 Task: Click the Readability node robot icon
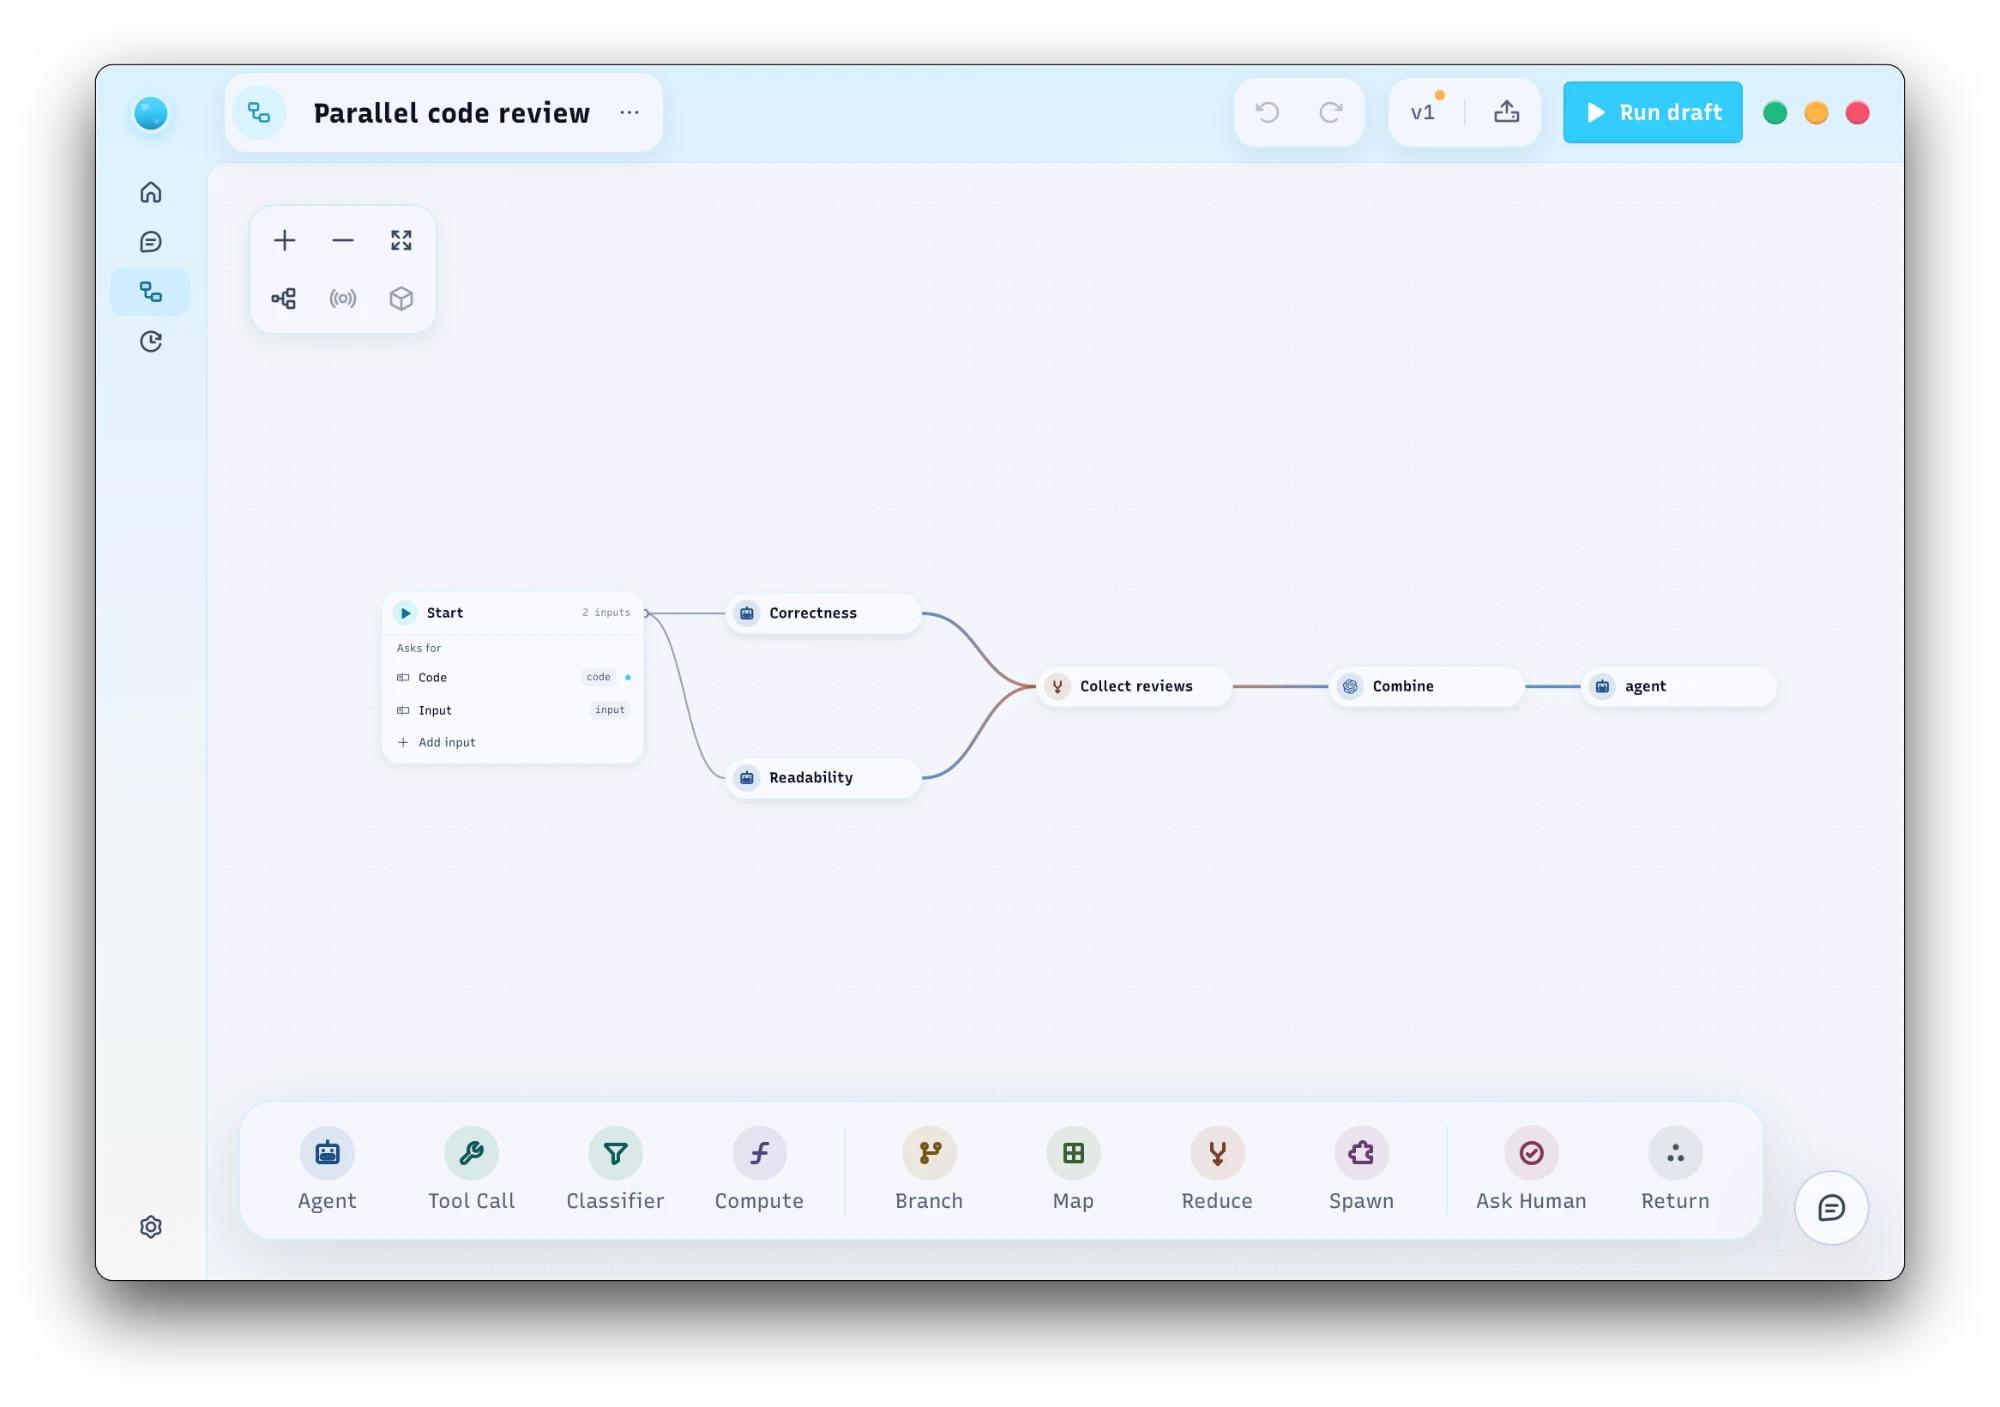747,777
